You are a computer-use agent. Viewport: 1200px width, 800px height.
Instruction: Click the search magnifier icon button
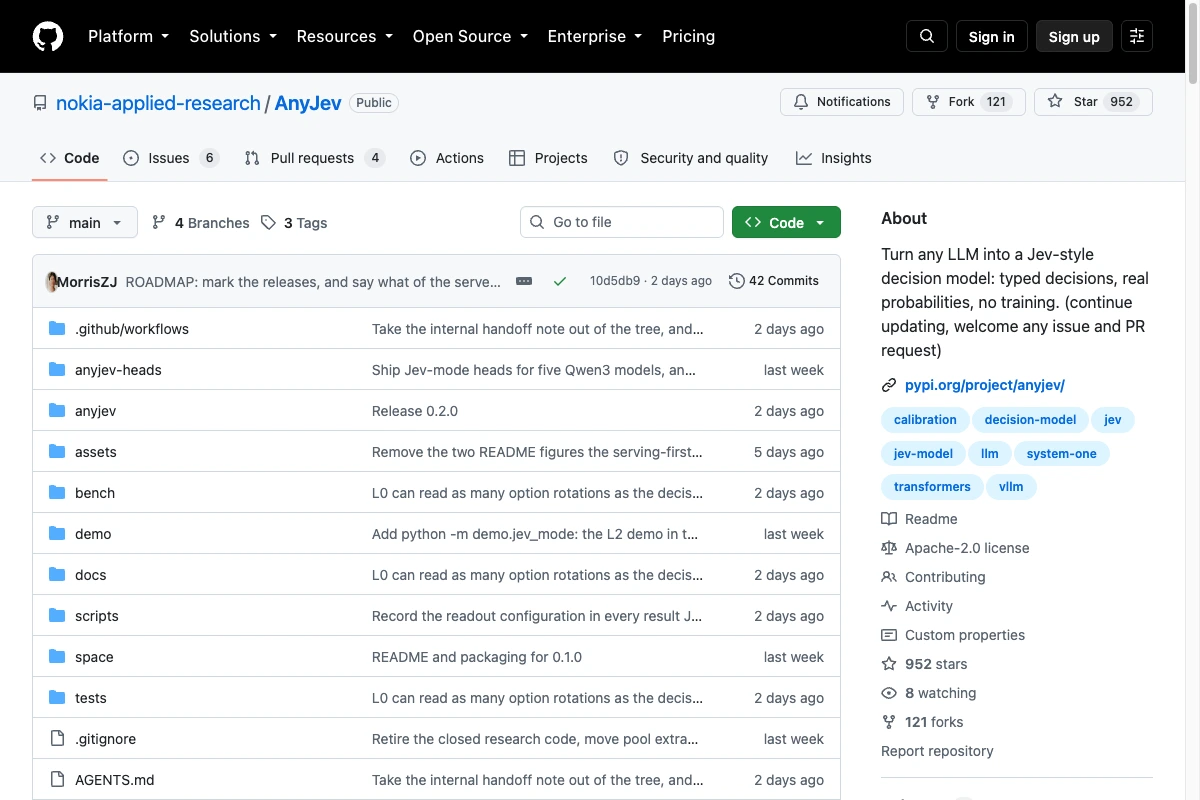(927, 37)
